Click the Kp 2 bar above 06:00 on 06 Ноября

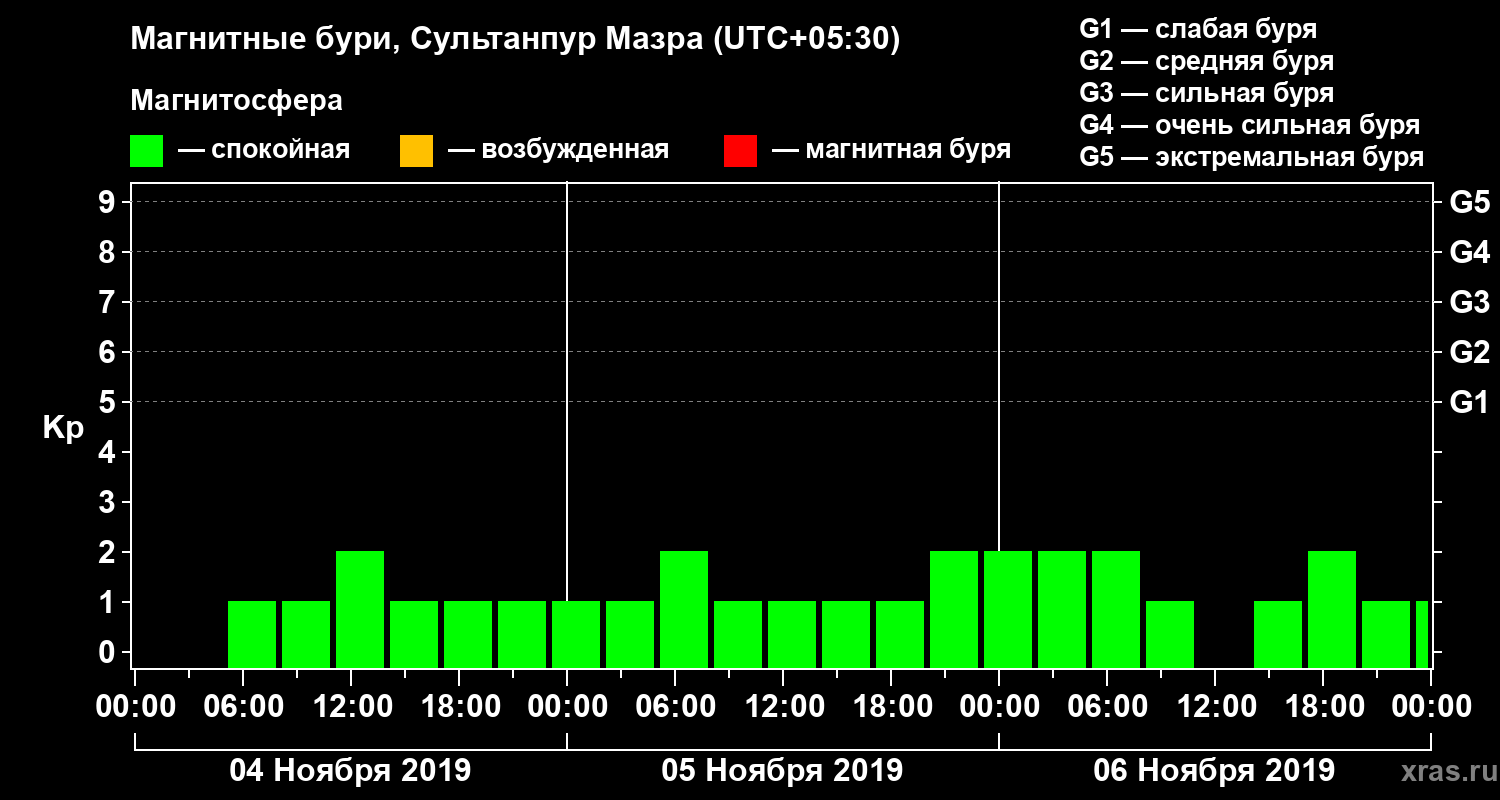(x=1116, y=609)
